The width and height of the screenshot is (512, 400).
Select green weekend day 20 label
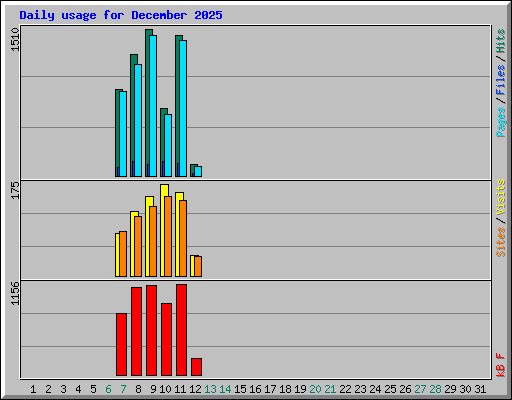315,389
